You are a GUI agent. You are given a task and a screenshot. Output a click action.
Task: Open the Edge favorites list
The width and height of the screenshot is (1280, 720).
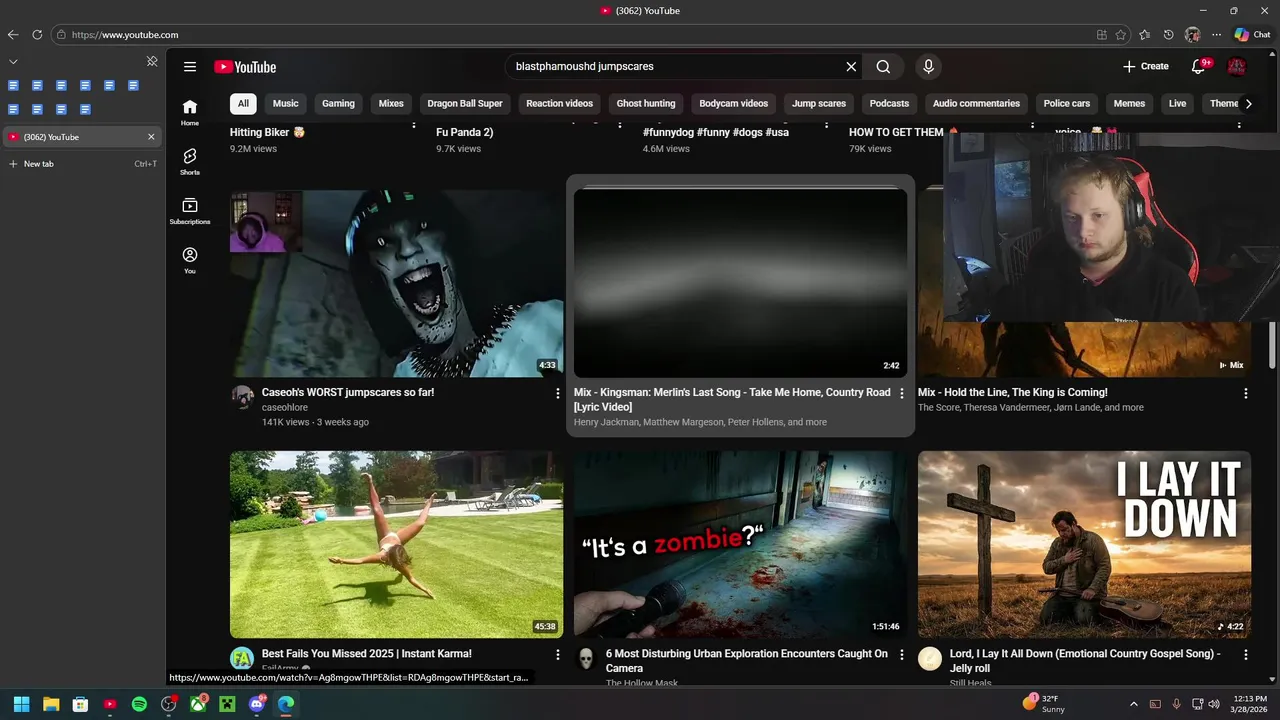(1145, 34)
